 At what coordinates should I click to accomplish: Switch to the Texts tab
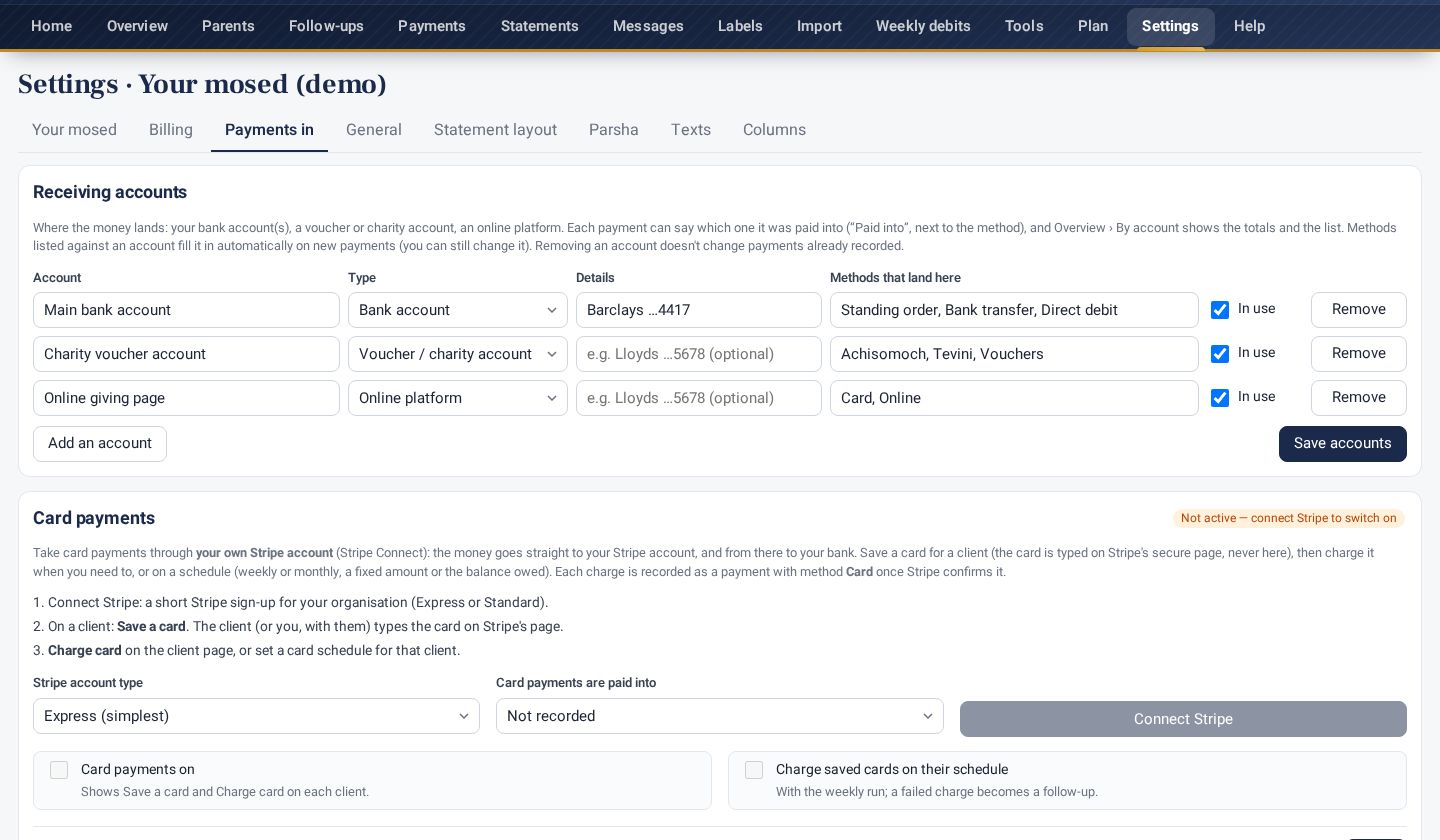pyautogui.click(x=691, y=130)
